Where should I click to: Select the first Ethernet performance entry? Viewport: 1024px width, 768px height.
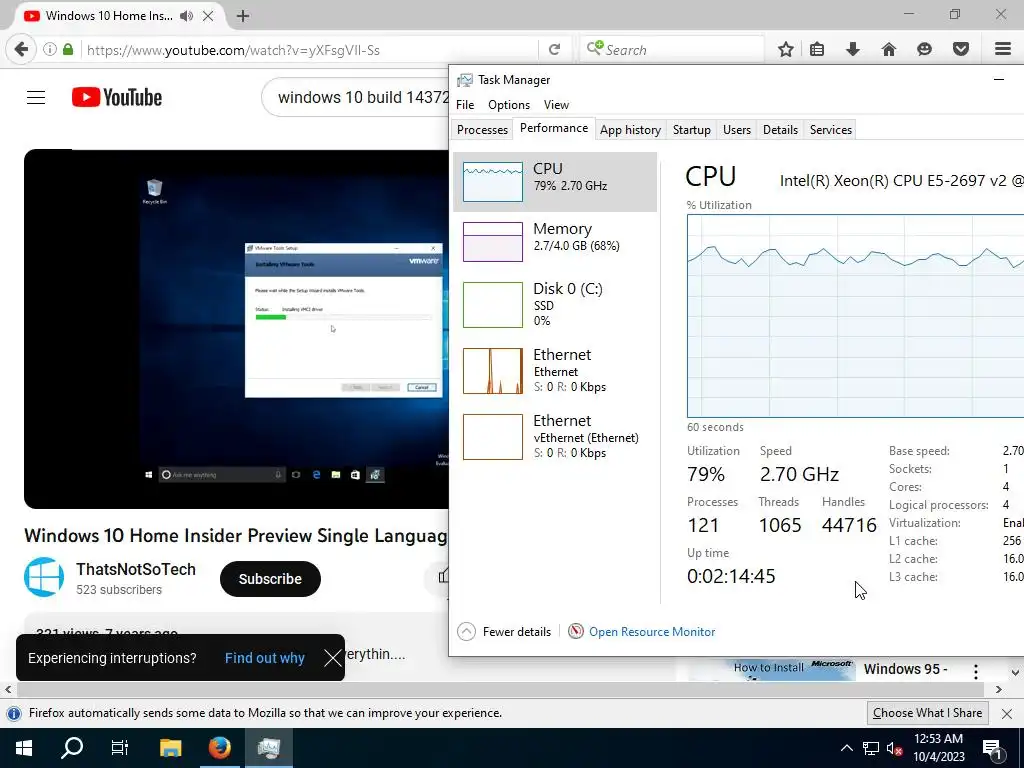(x=554, y=370)
